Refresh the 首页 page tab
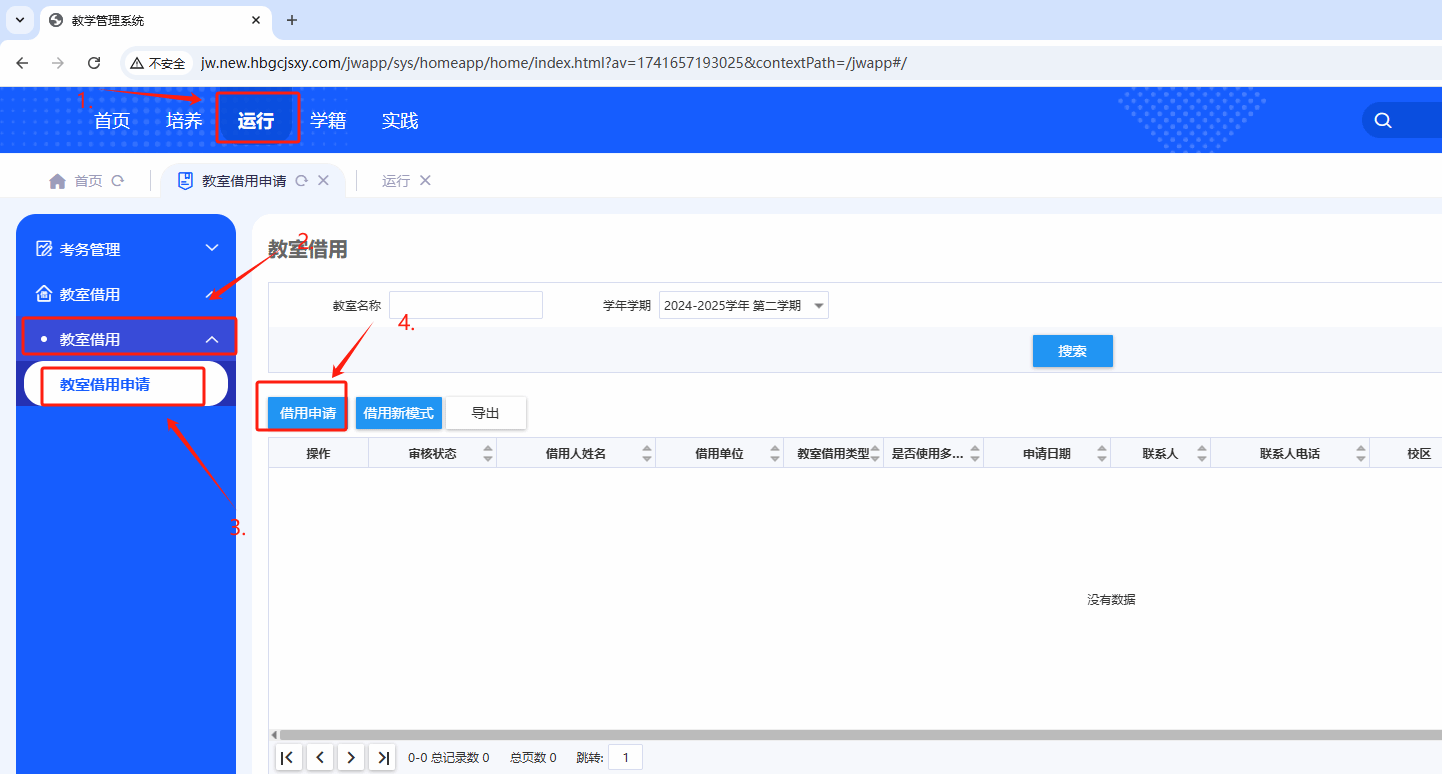1442x774 pixels. click(117, 181)
